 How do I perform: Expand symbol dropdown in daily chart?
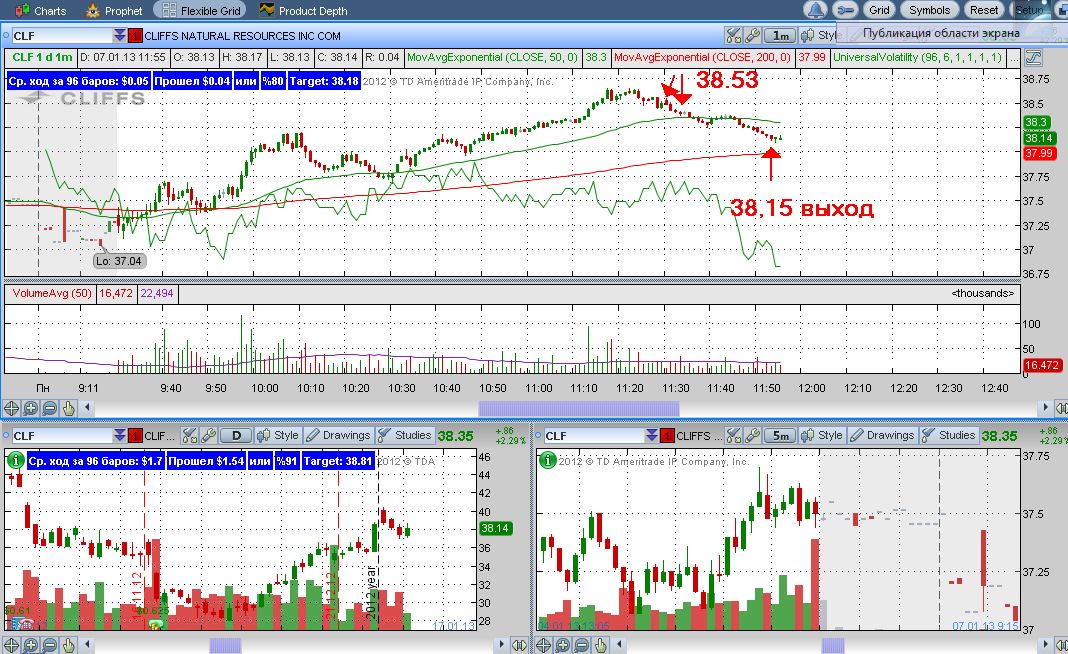(x=119, y=435)
